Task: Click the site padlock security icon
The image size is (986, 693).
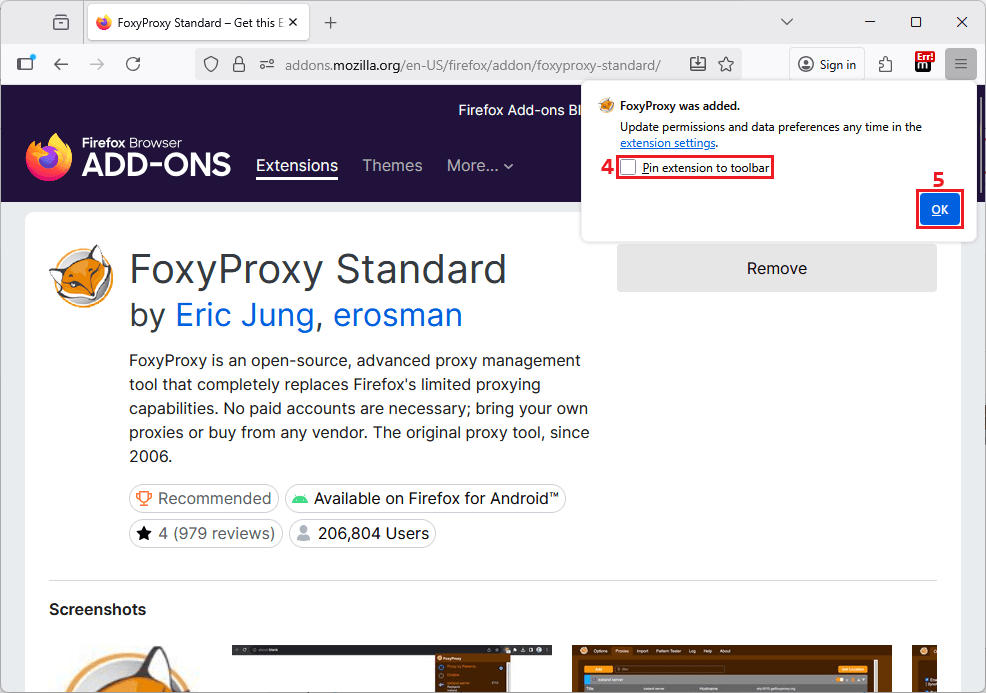Action: tap(238, 64)
